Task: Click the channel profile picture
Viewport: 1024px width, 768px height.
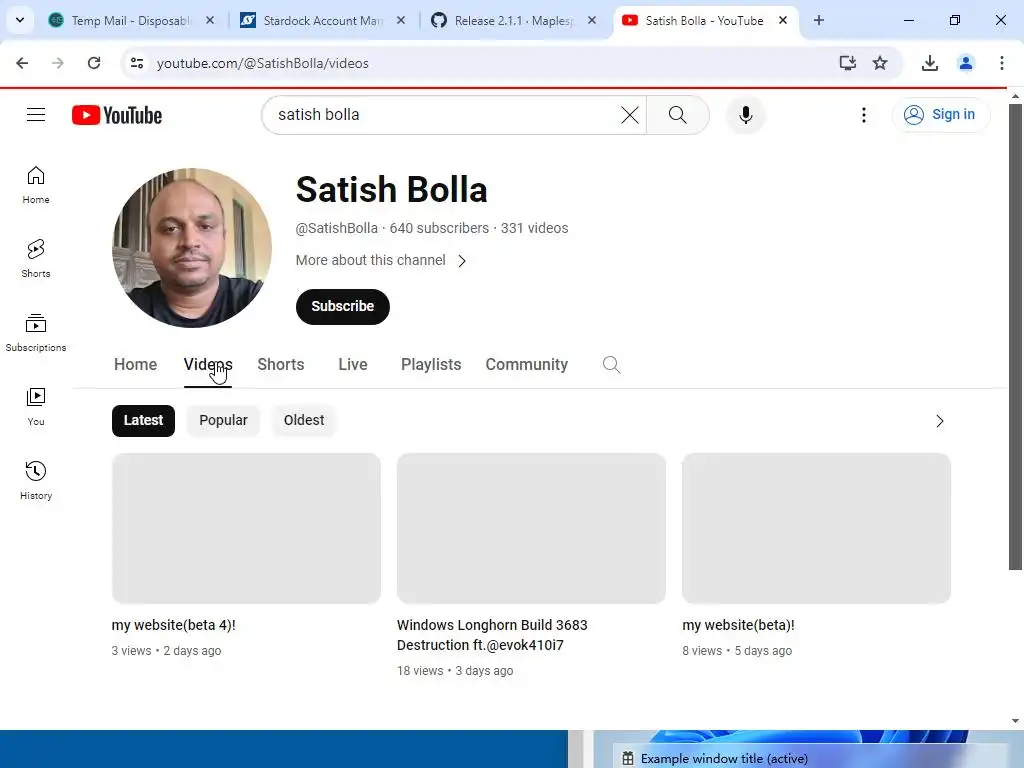Action: tap(192, 248)
